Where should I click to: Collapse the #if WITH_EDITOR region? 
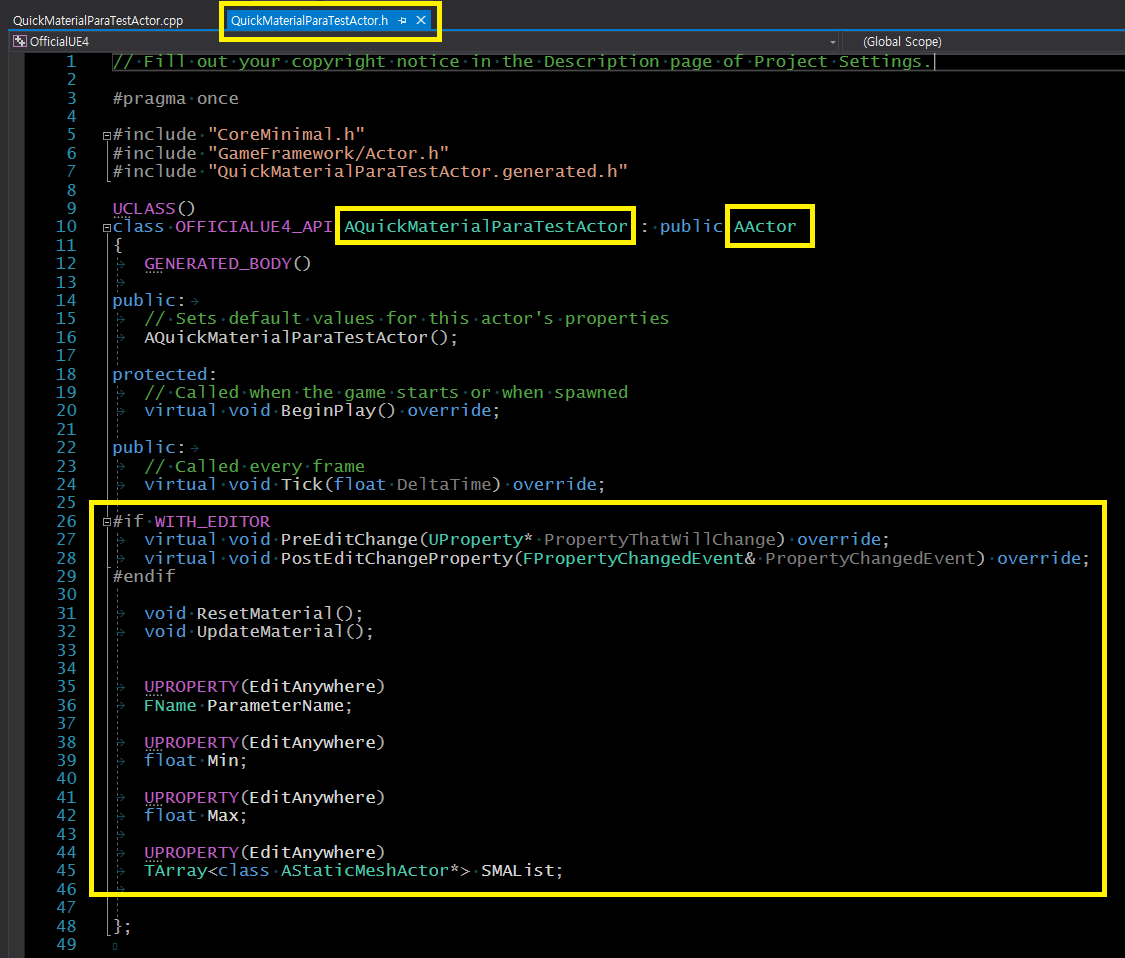point(107,522)
